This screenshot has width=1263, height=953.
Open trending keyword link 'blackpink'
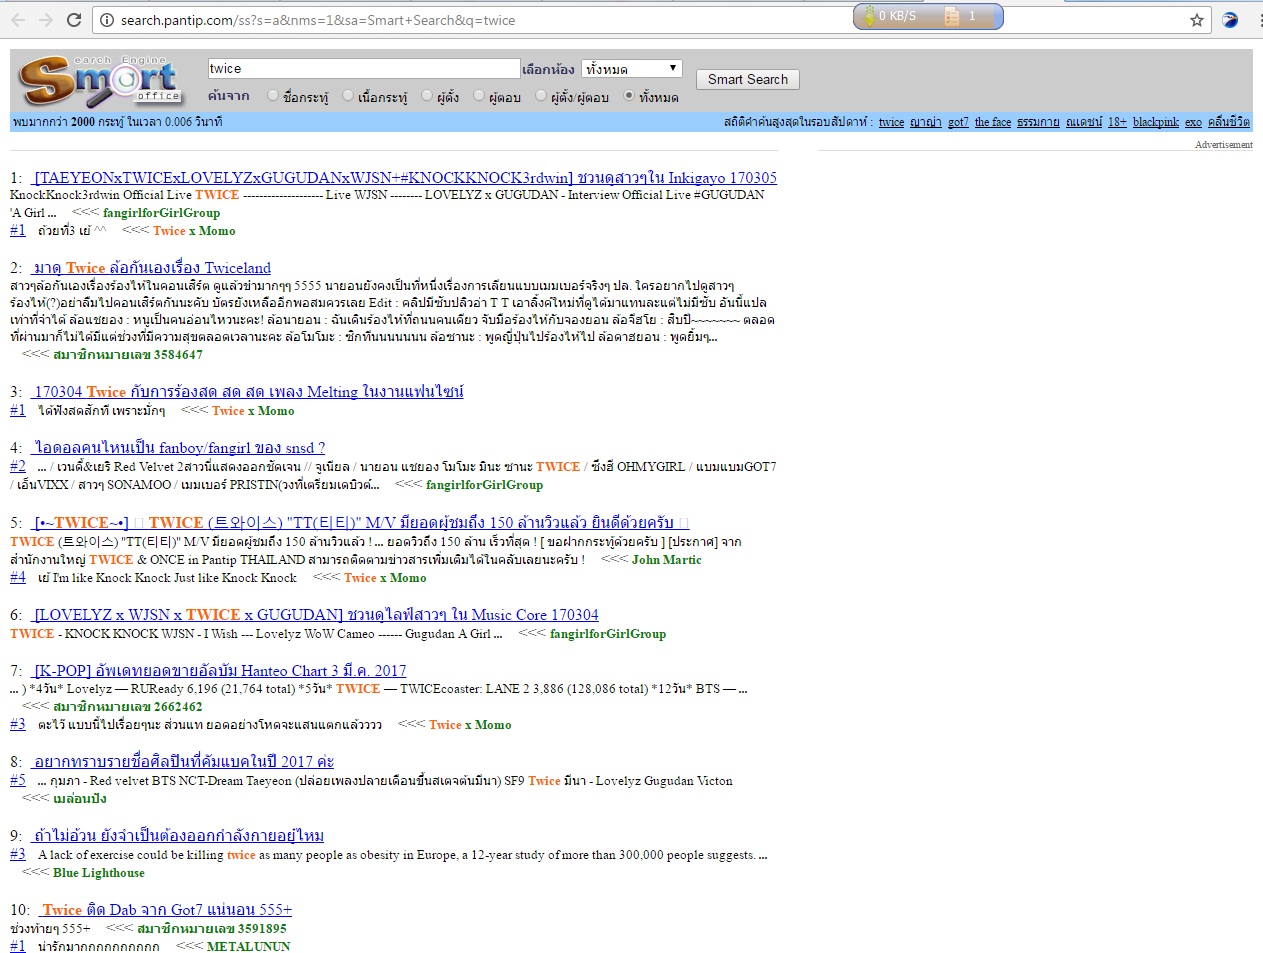pos(1156,122)
